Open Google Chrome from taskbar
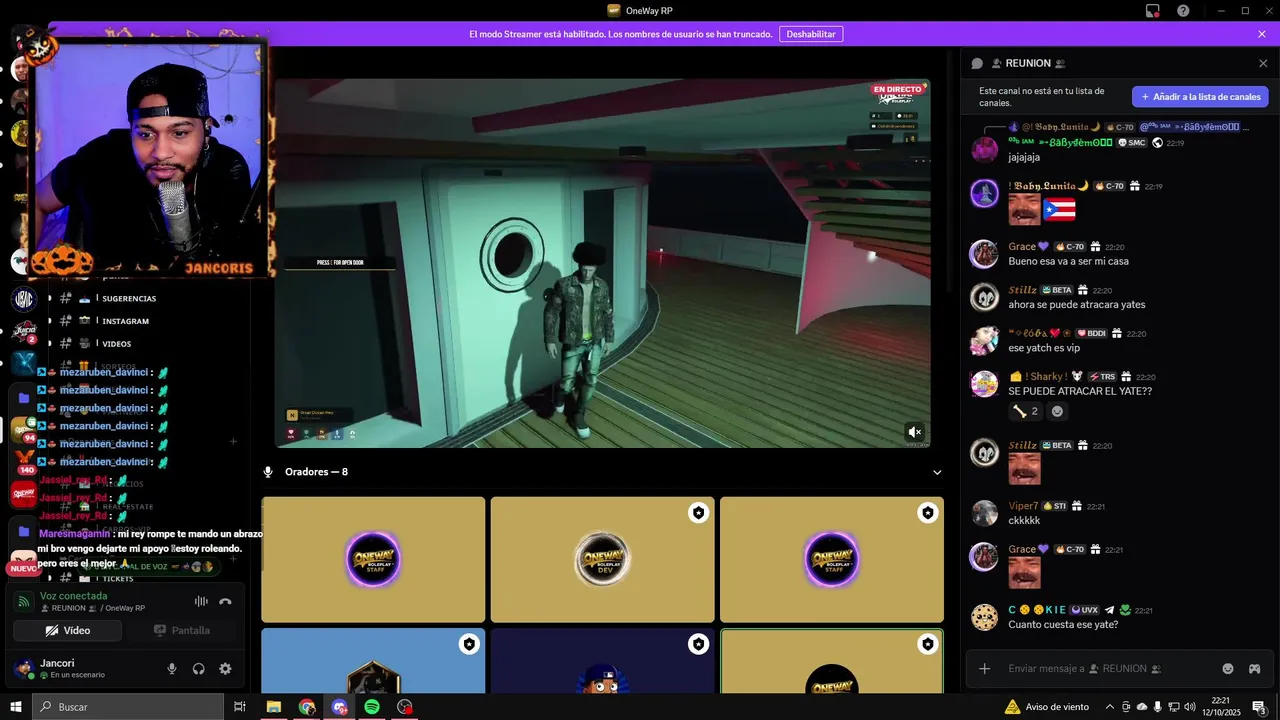1280x720 pixels. tap(307, 707)
